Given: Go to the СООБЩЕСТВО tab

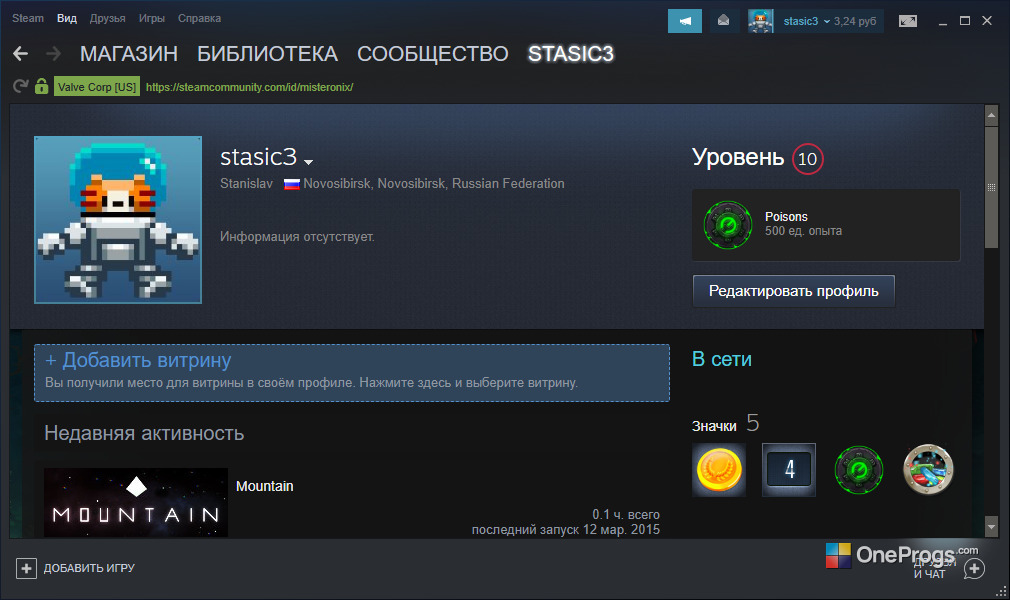Looking at the screenshot, I should click(433, 53).
